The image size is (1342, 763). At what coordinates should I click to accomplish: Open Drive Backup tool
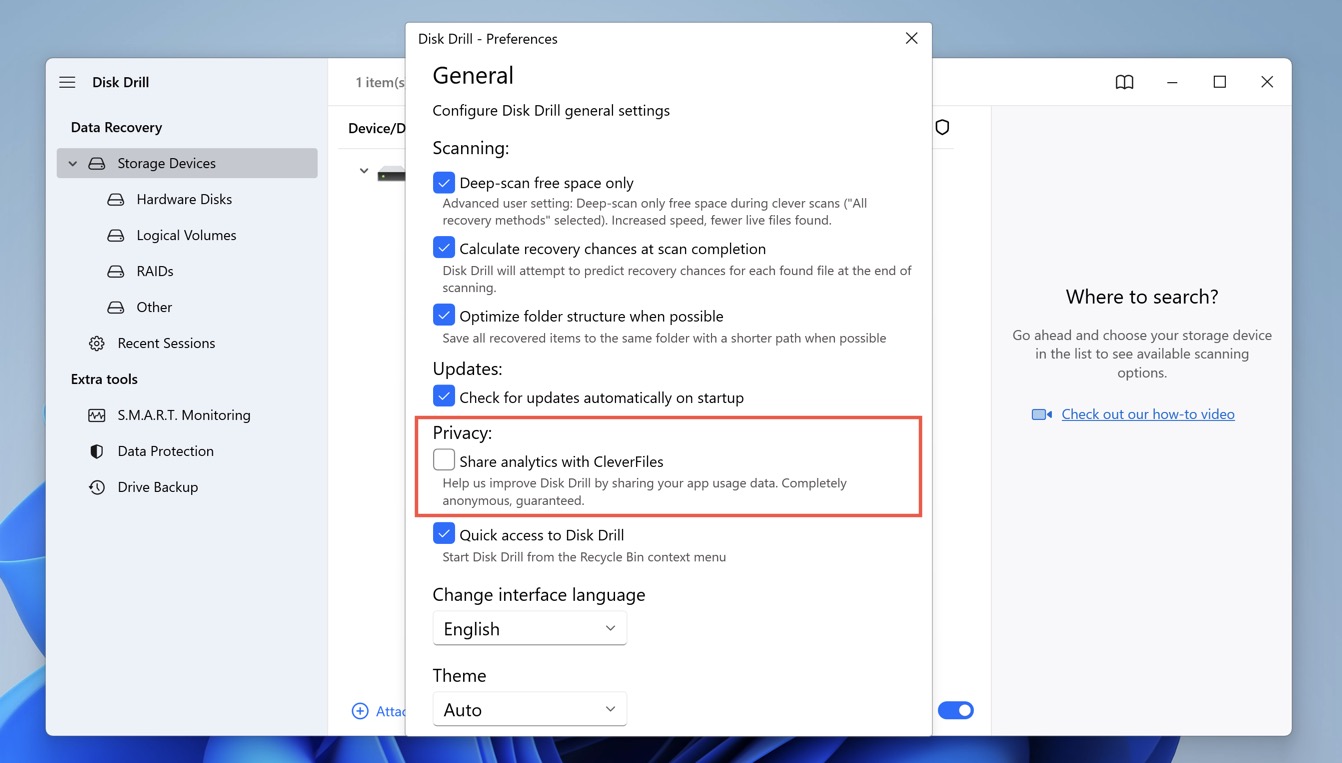(x=158, y=487)
